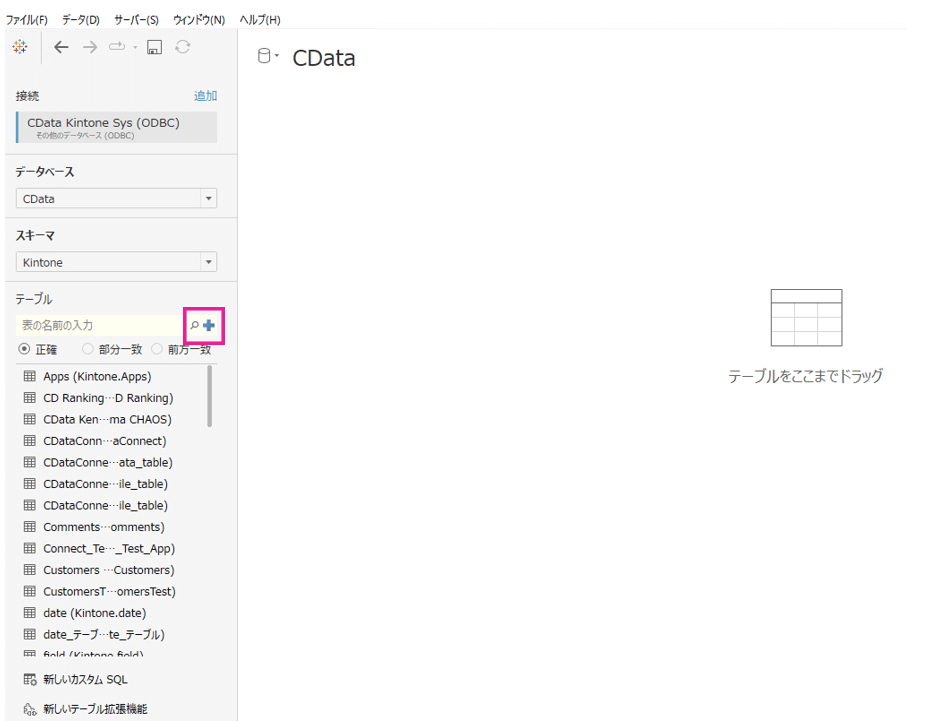Click 新しいテーブル拡張機能 label
The height and width of the screenshot is (721, 949).
click(95, 709)
